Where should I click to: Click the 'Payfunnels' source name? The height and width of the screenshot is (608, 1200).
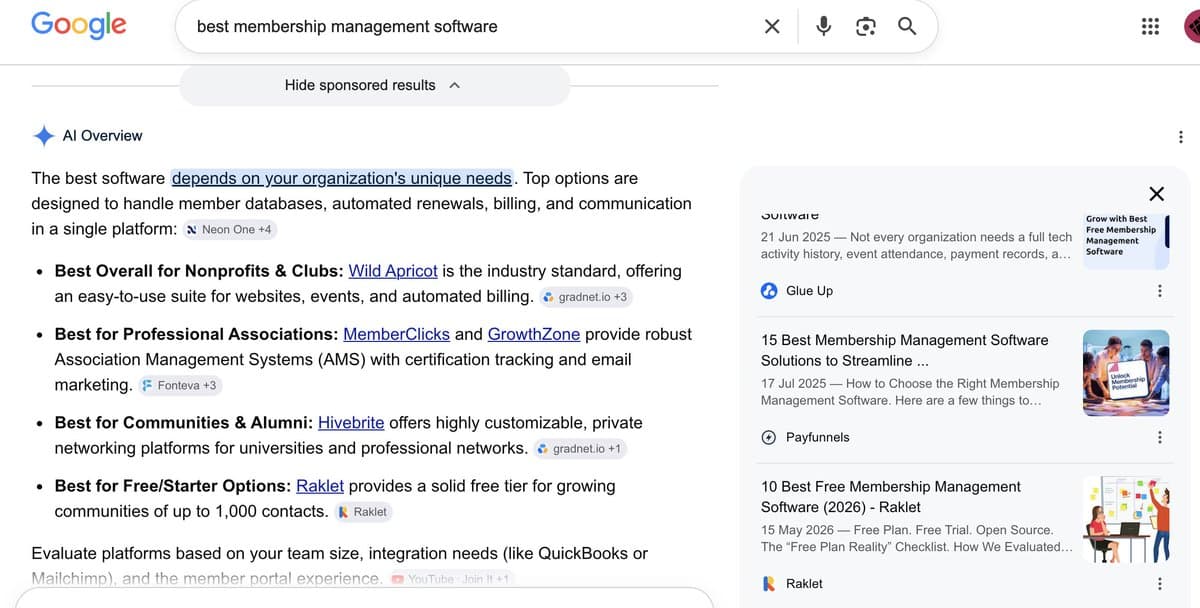coord(818,437)
